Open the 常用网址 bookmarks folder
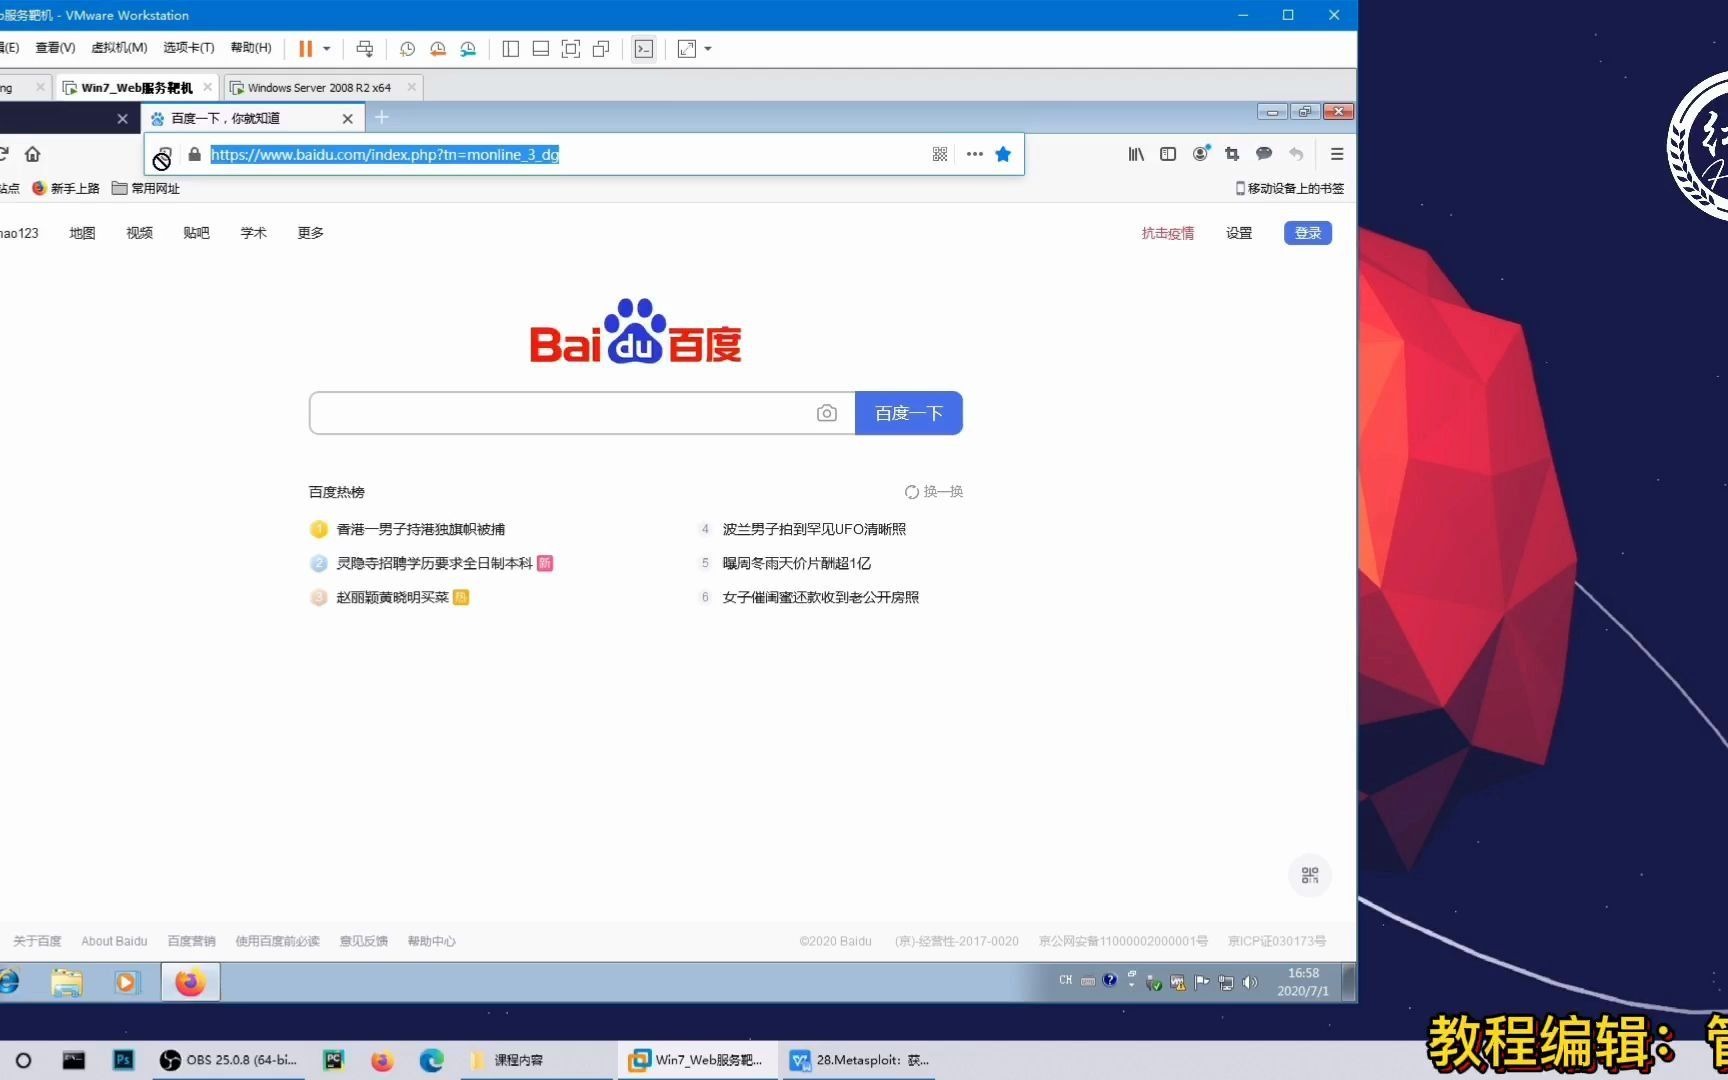Image resolution: width=1728 pixels, height=1080 pixels. (146, 188)
